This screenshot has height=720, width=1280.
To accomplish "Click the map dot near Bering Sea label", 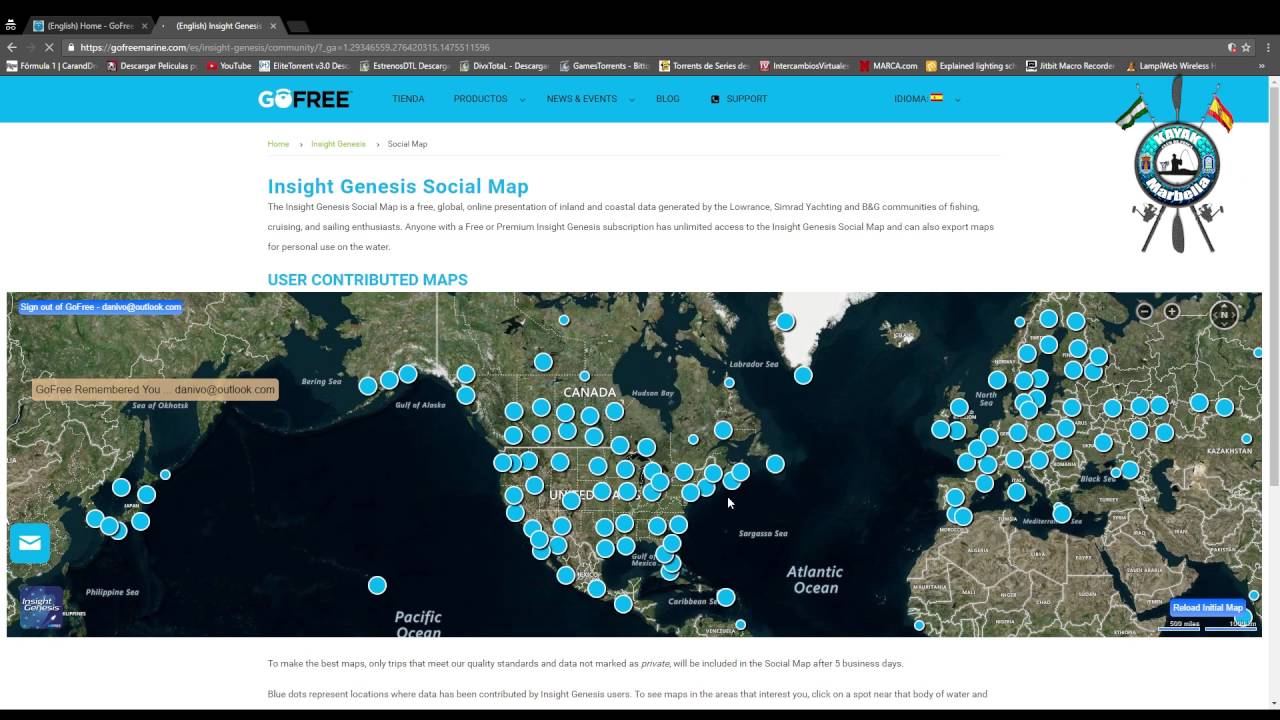I will click(368, 386).
